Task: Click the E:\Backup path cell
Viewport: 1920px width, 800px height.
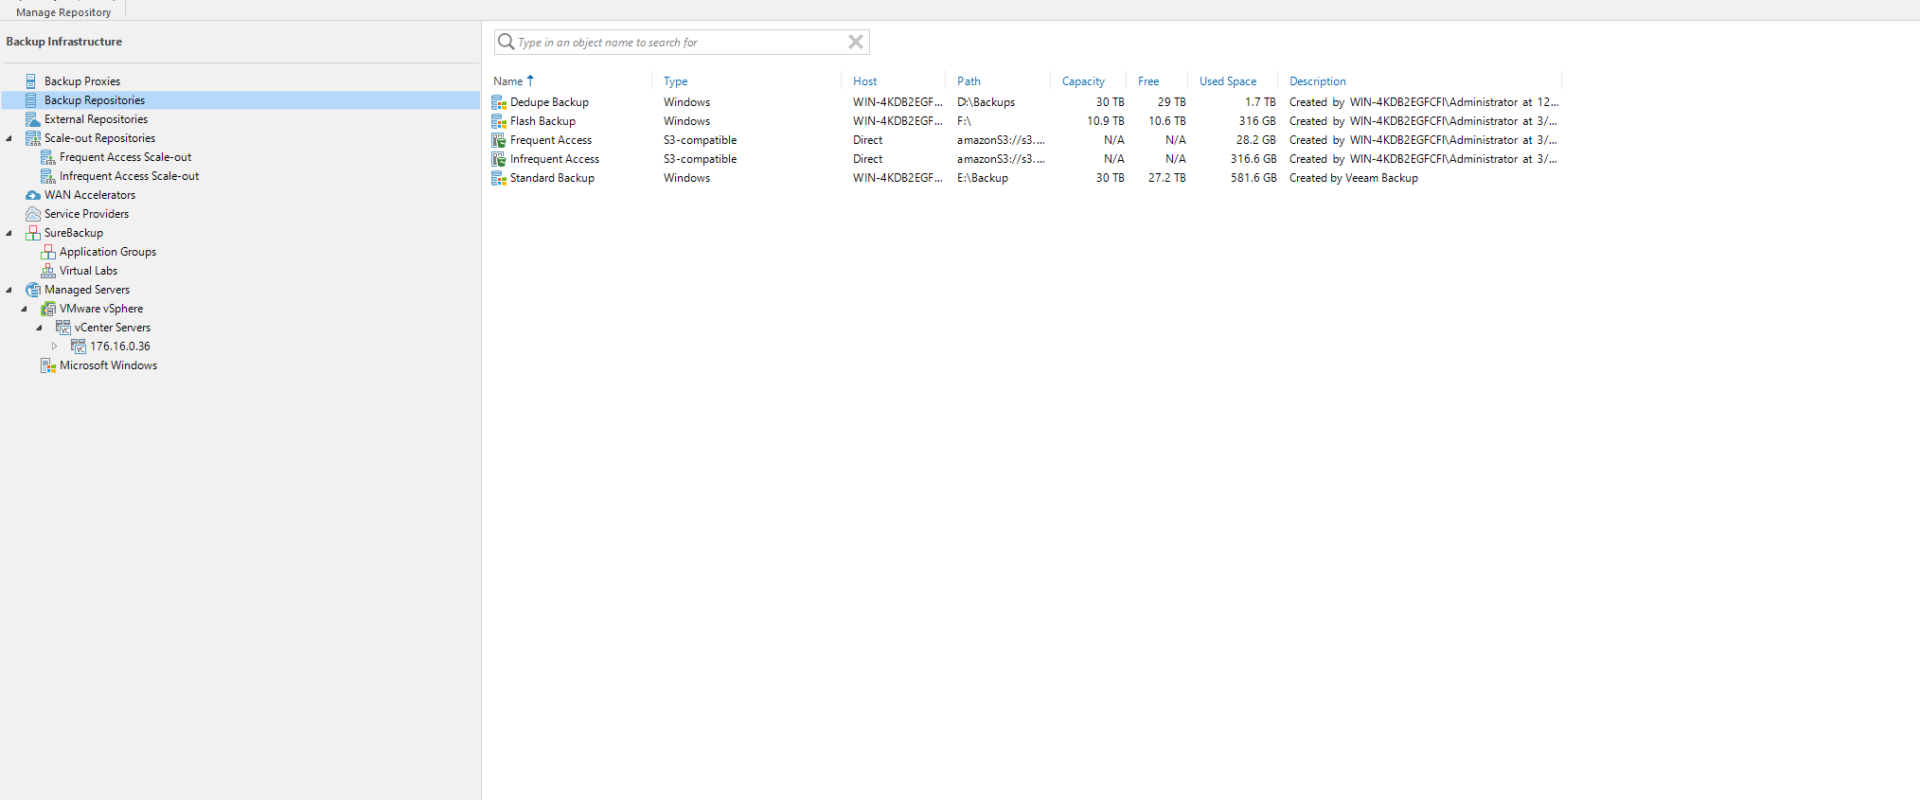Action: (x=983, y=178)
